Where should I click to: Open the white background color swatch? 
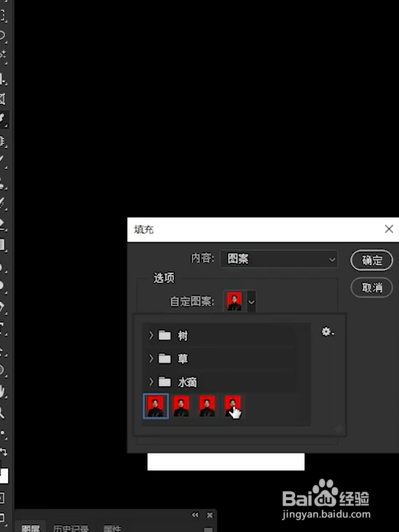coord(3,476)
